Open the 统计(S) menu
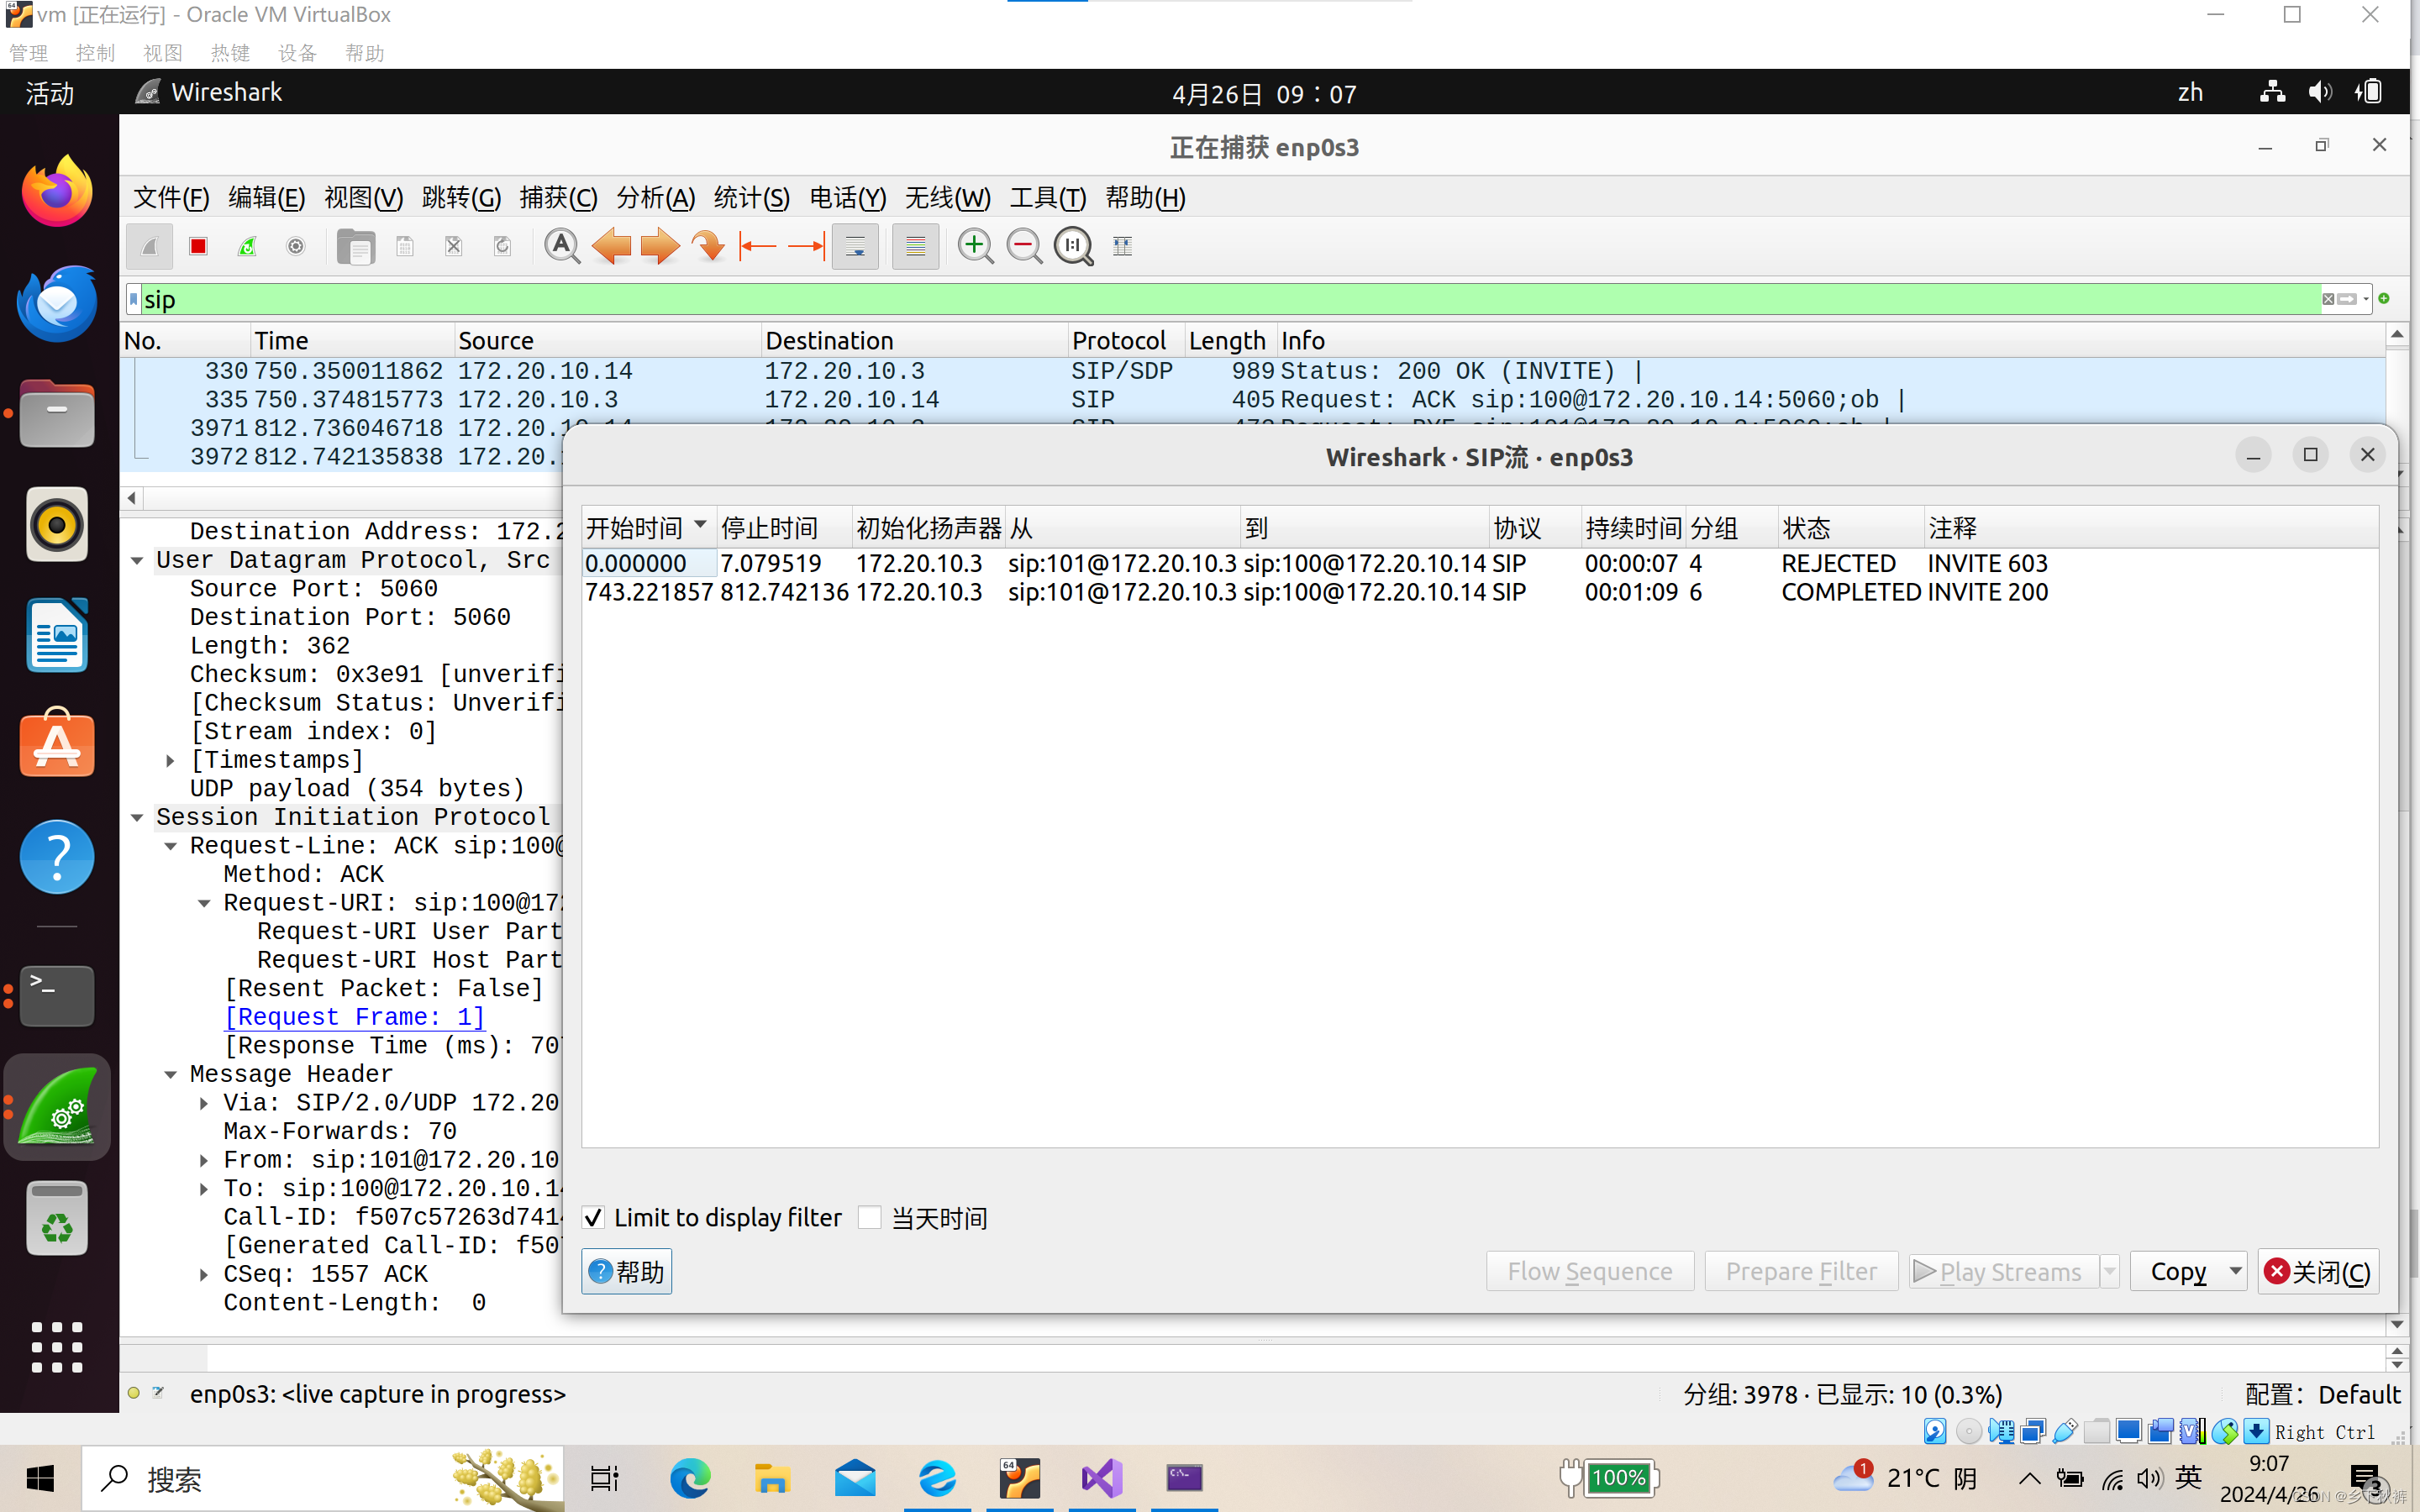 751,197
